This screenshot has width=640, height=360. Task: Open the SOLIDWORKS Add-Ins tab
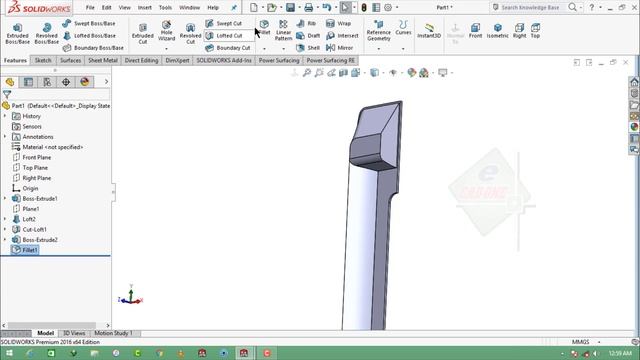(x=224, y=60)
